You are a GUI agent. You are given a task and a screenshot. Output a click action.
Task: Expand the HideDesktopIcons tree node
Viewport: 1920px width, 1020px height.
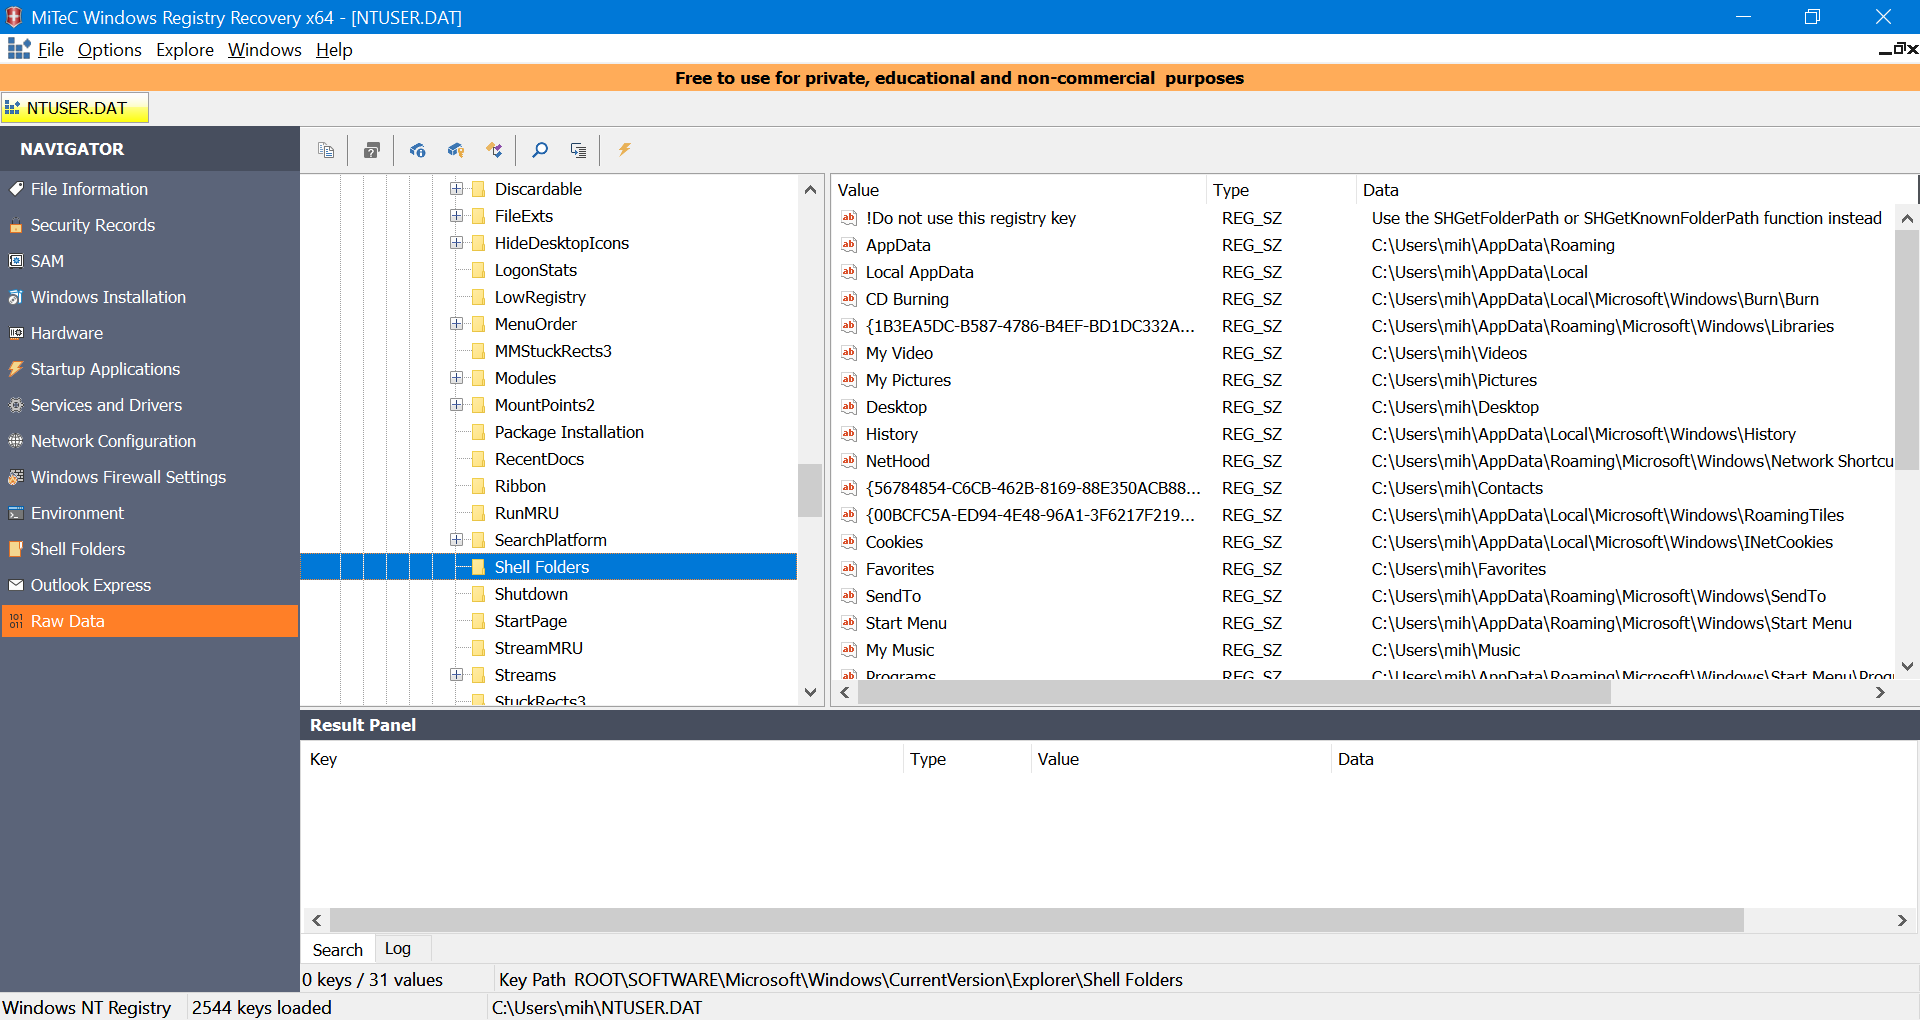456,243
